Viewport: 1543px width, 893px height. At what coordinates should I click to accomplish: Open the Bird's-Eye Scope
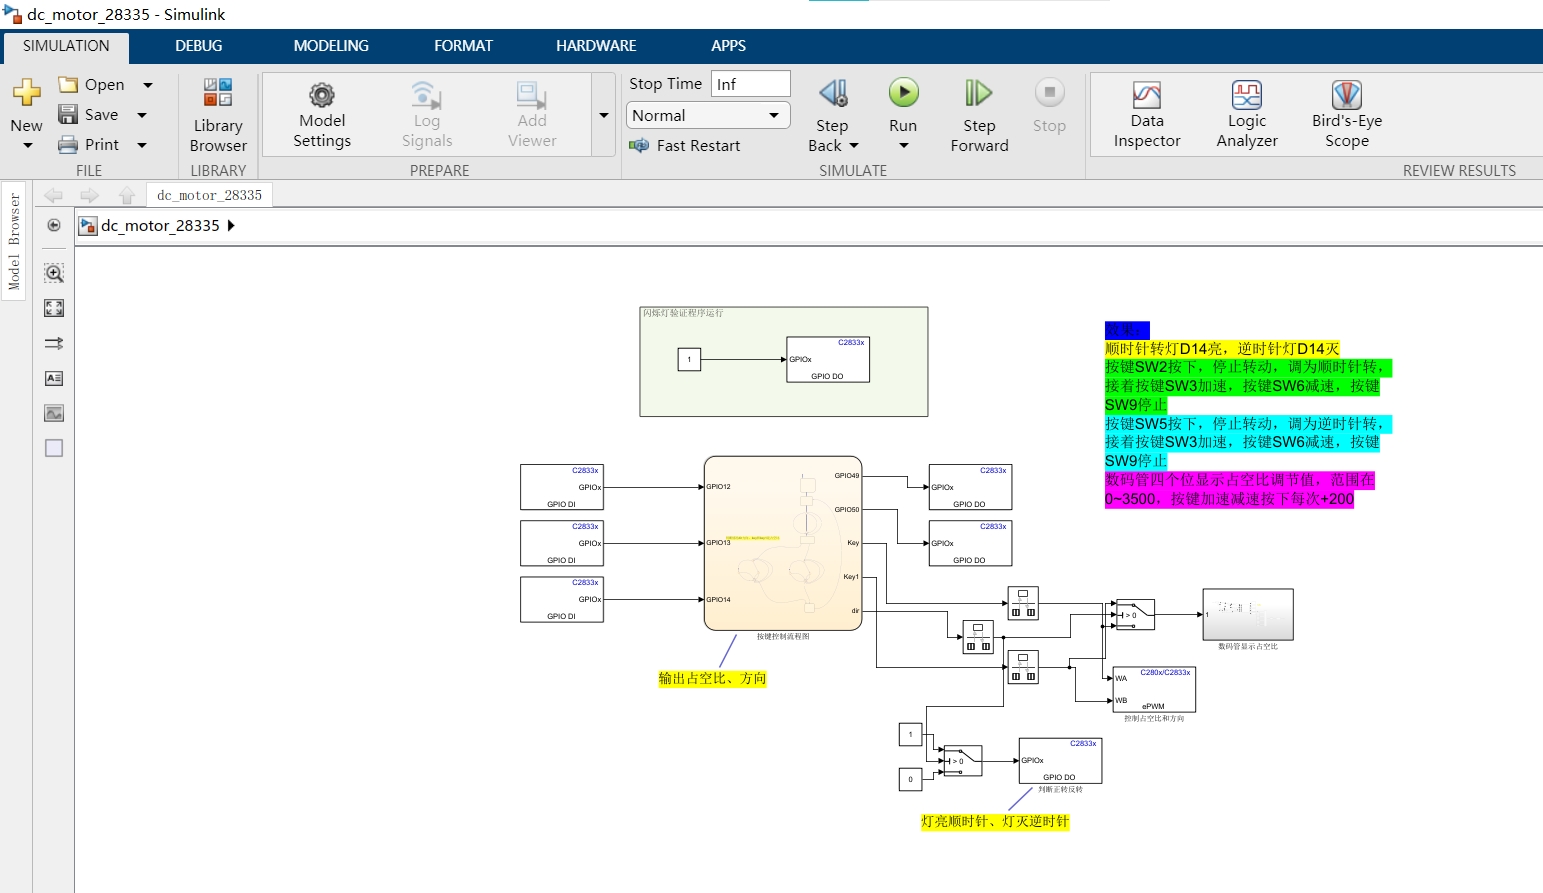coord(1346,113)
